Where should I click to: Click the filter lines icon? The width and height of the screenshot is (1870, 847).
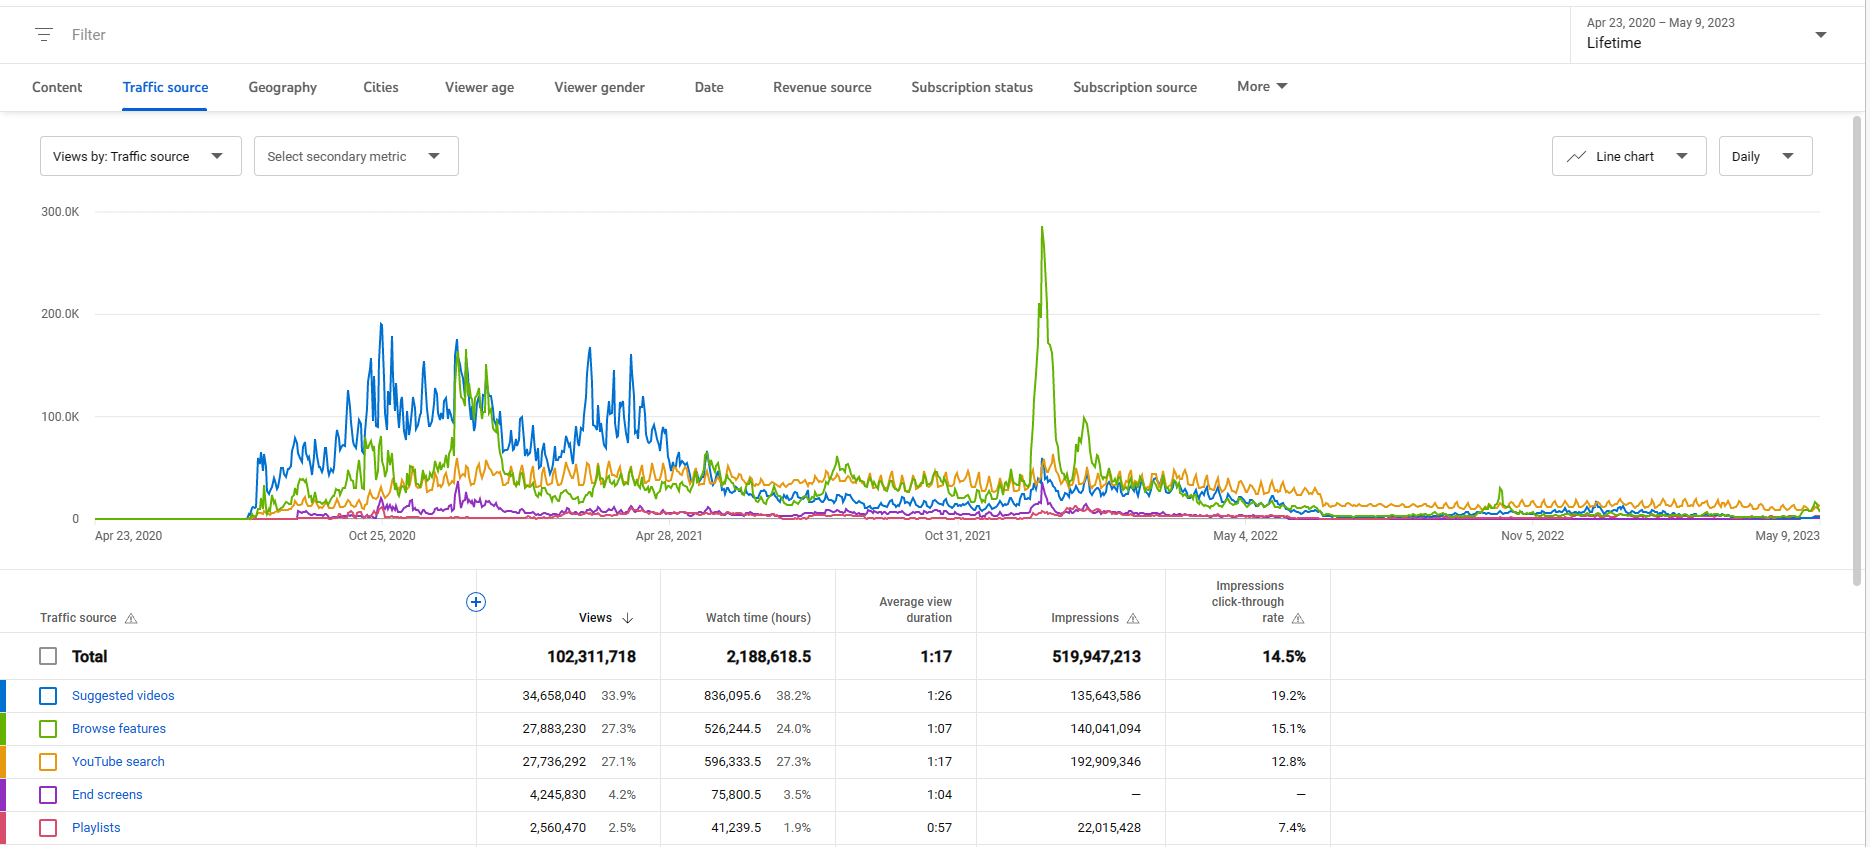coord(44,35)
